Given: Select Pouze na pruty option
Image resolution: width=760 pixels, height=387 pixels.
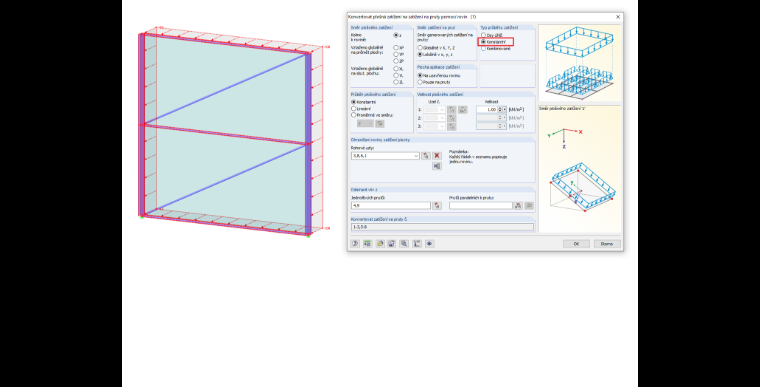Looking at the screenshot, I should pos(420,82).
